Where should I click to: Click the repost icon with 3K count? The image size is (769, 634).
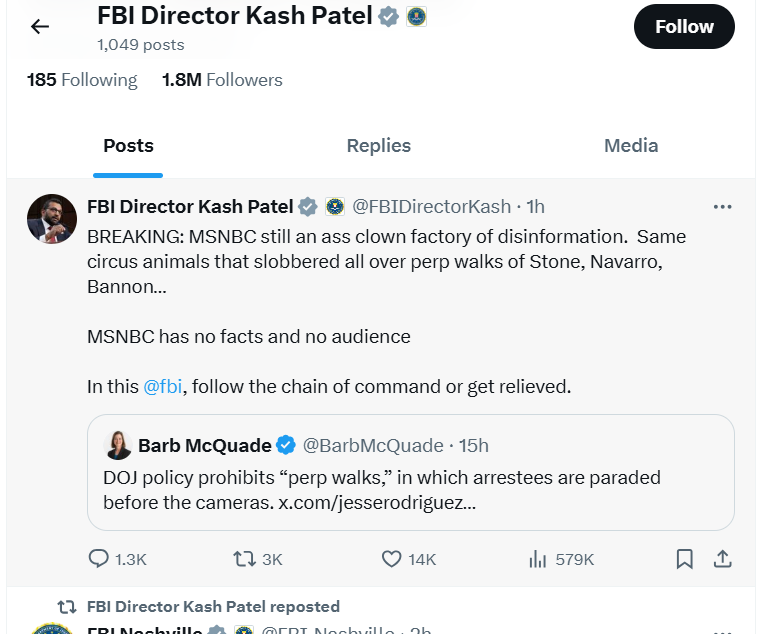tap(244, 559)
